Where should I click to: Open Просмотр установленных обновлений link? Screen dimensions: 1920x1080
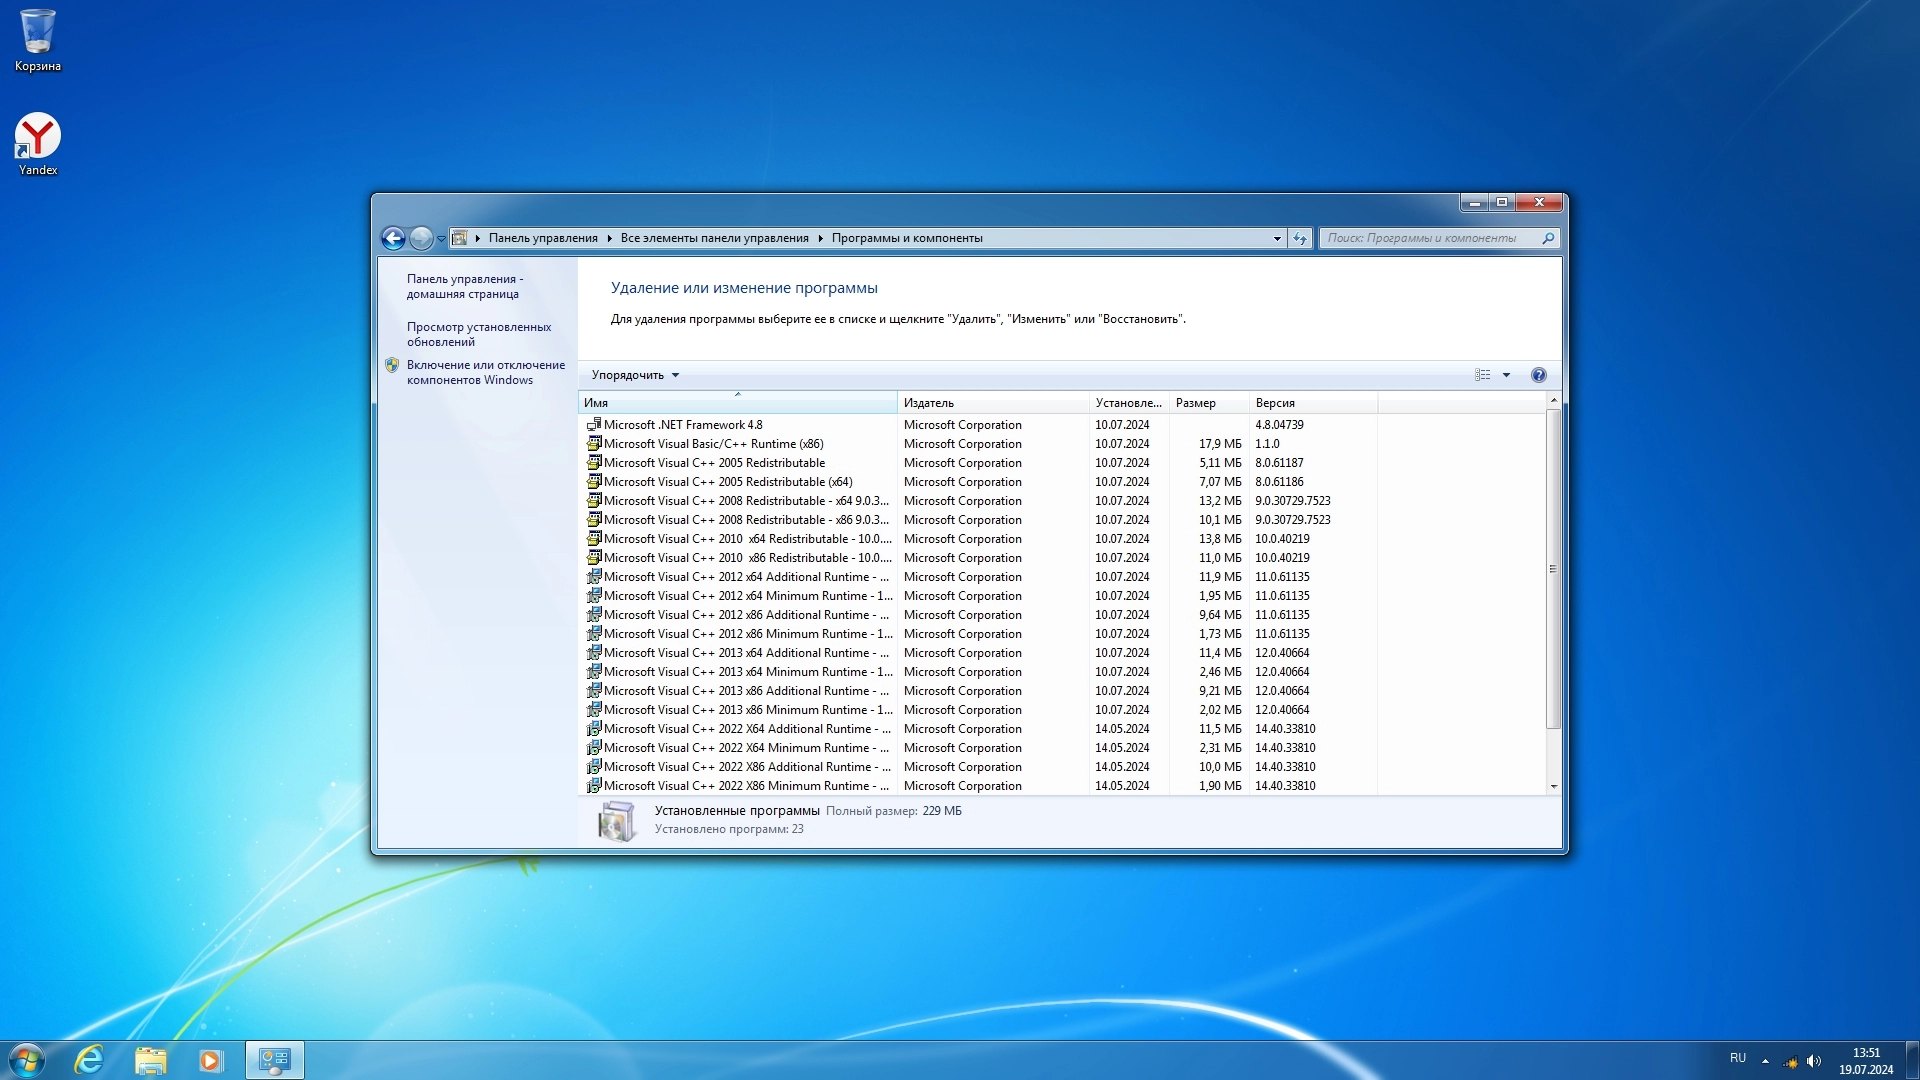478,334
